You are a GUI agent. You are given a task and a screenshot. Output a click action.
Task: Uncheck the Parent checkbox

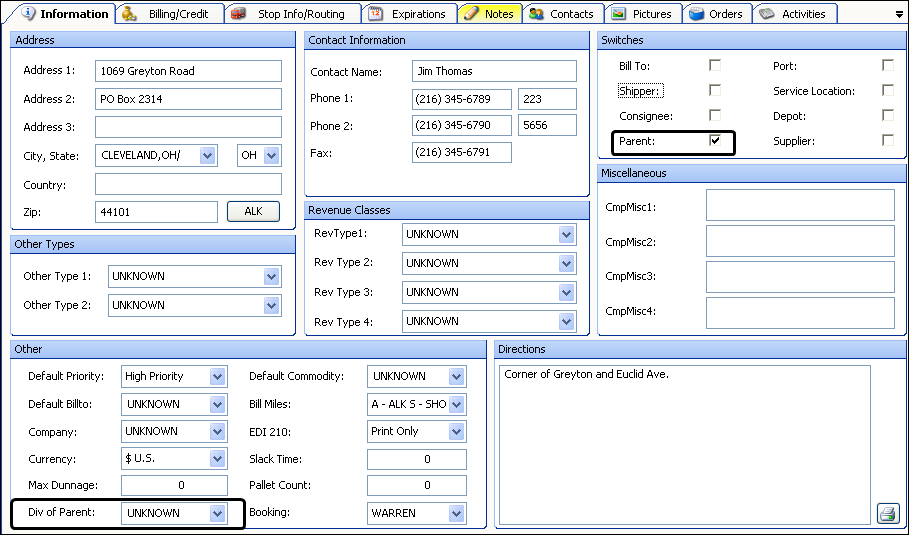click(715, 141)
